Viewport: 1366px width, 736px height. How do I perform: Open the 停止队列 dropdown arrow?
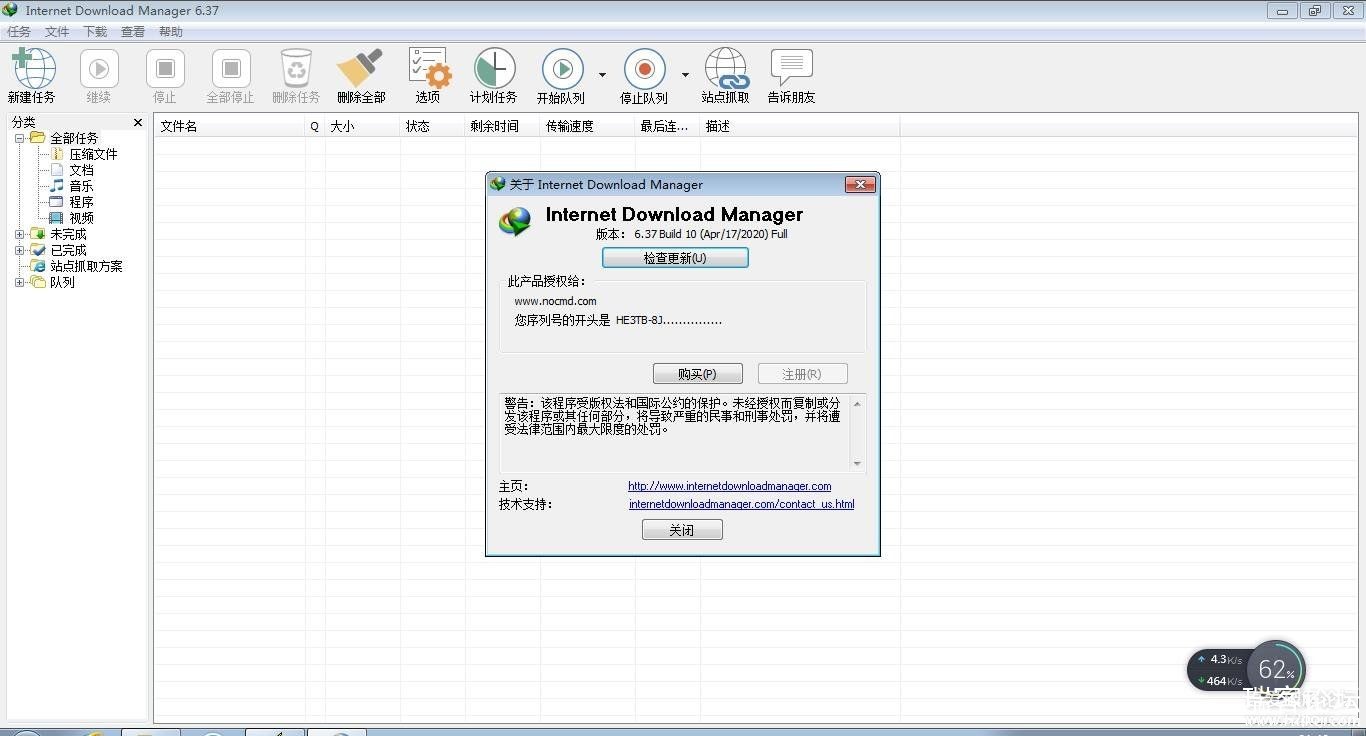coord(685,75)
